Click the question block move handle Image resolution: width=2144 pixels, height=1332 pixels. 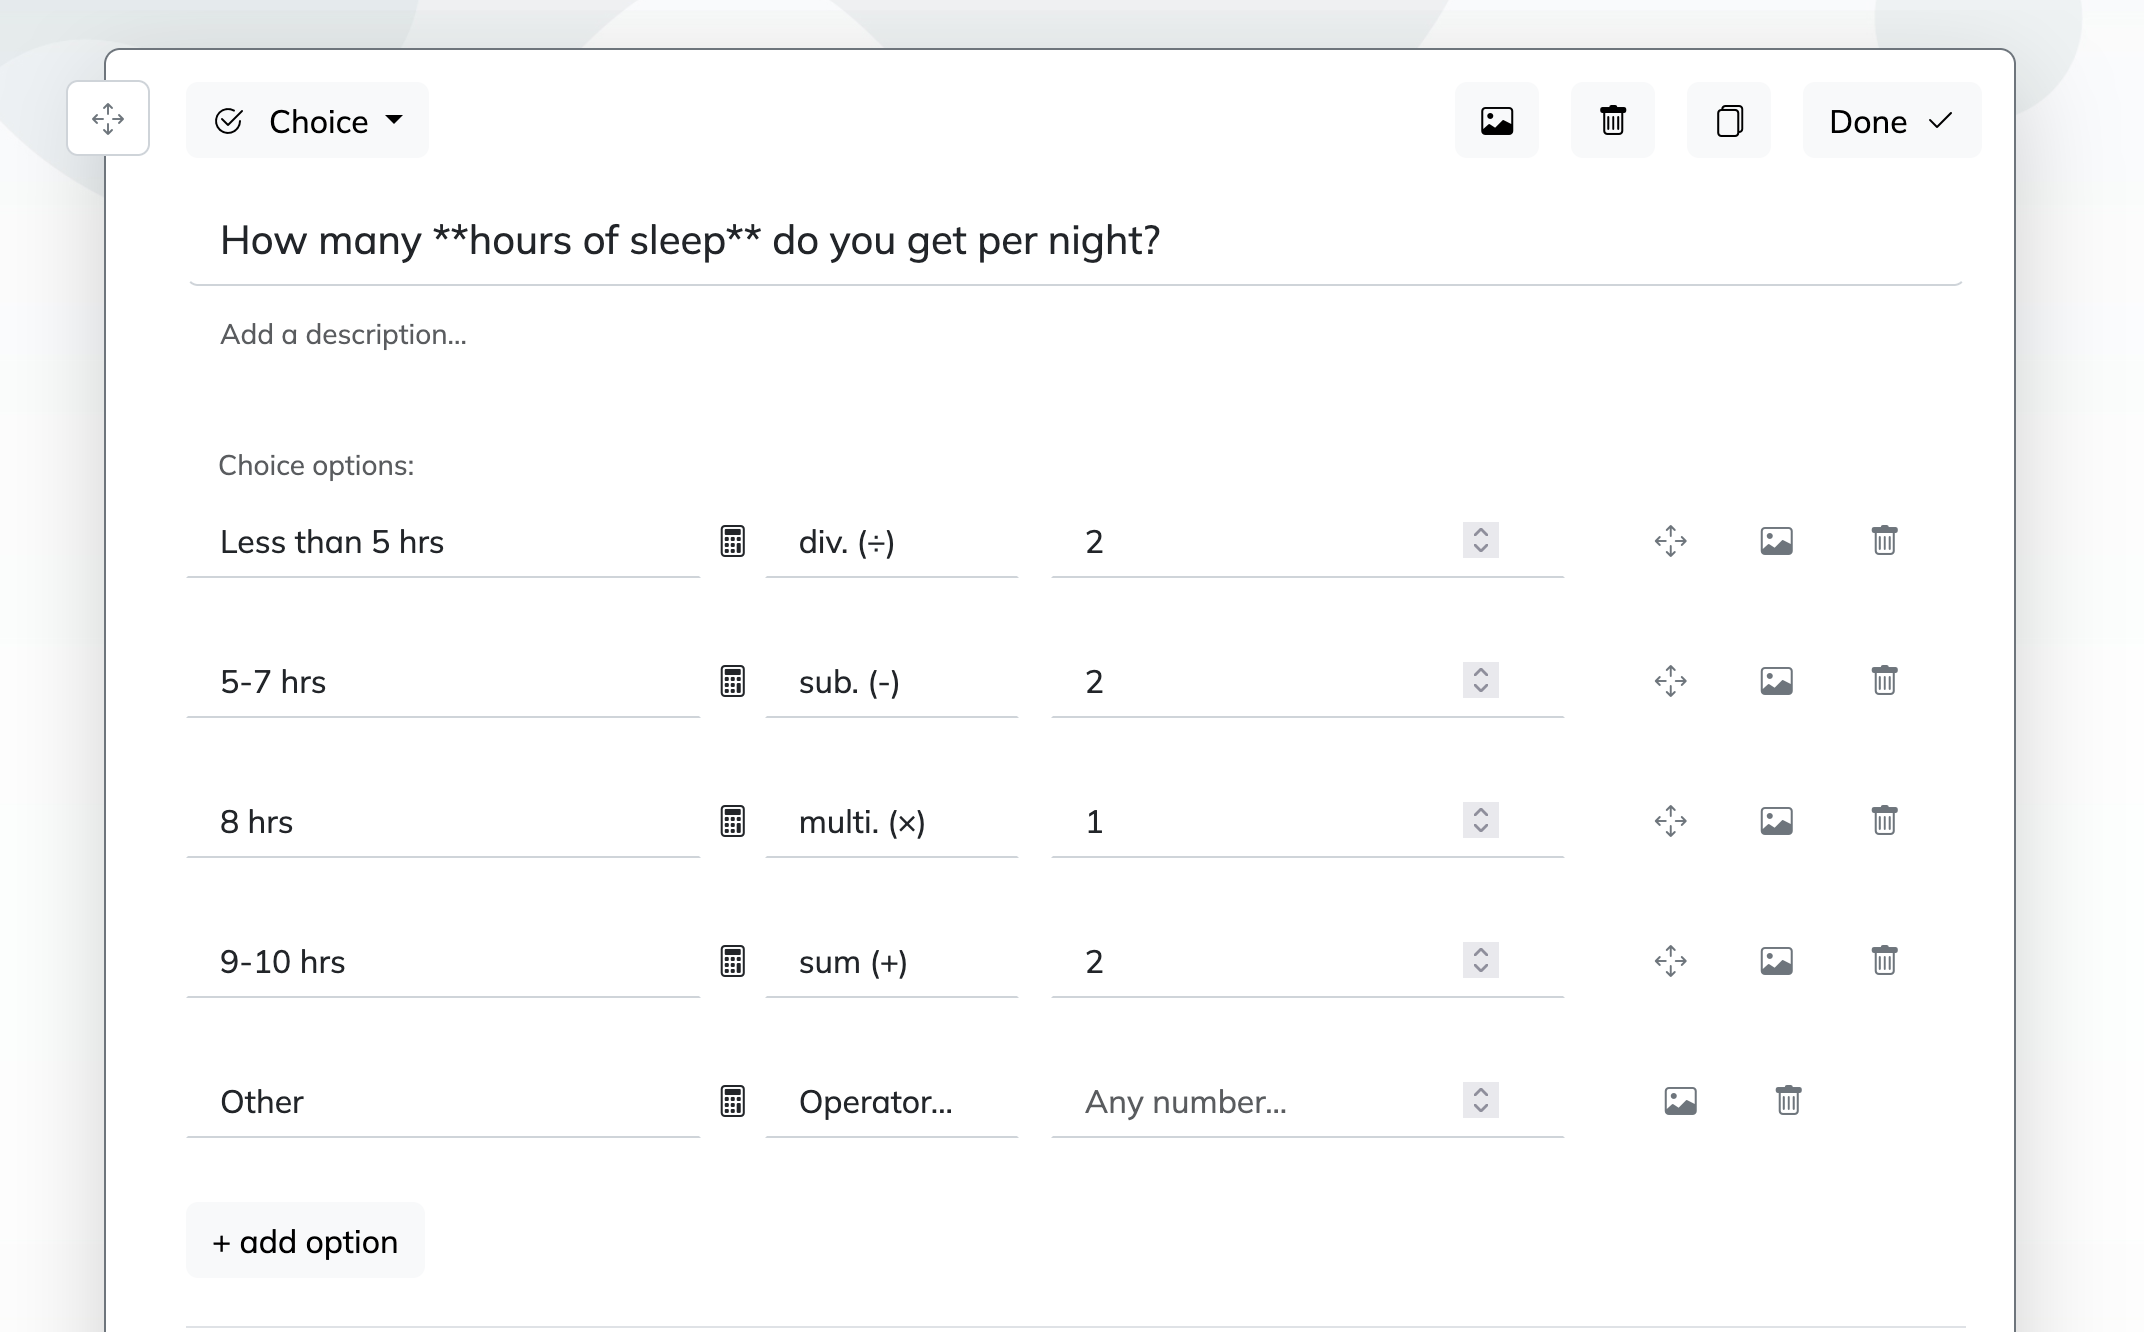(x=108, y=119)
